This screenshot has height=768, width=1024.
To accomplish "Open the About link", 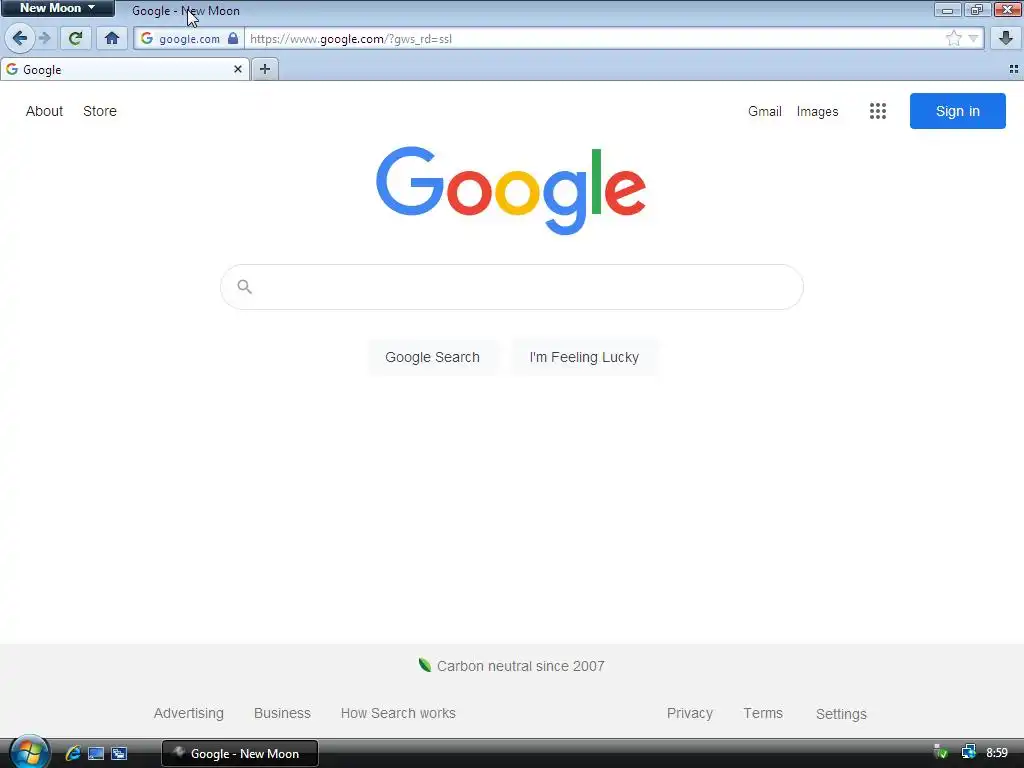I will pyautogui.click(x=44, y=111).
